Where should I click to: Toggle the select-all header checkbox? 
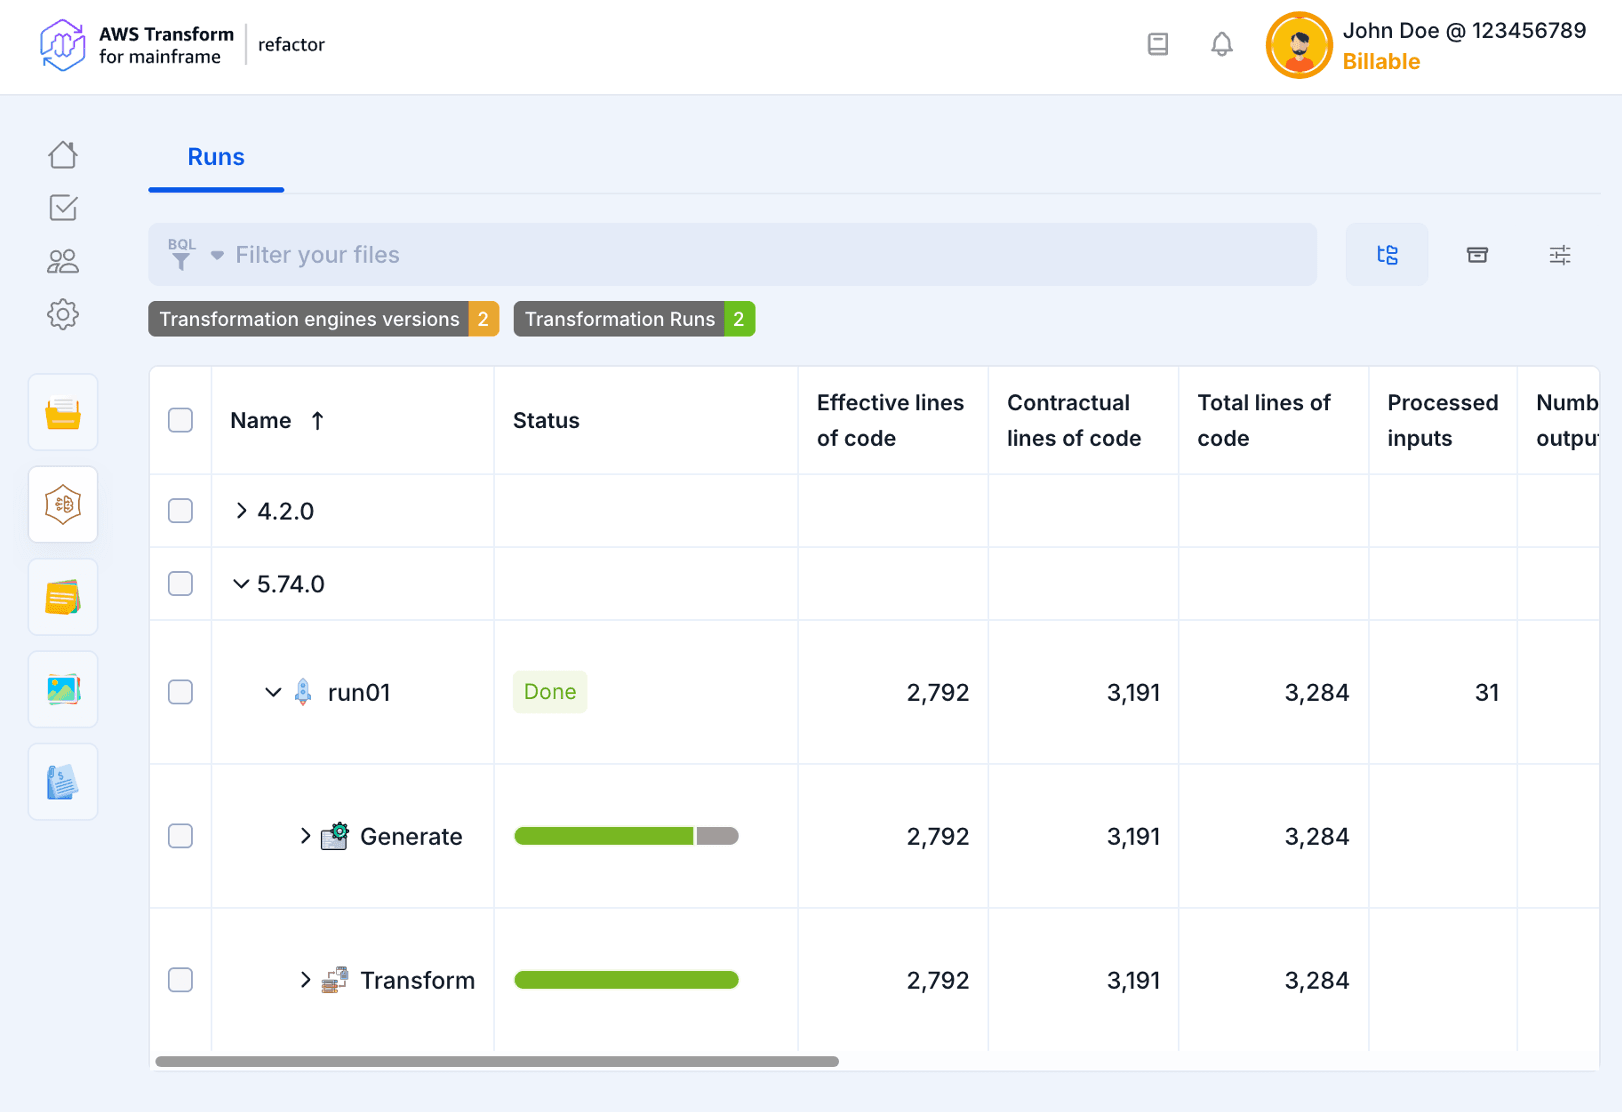point(180,420)
